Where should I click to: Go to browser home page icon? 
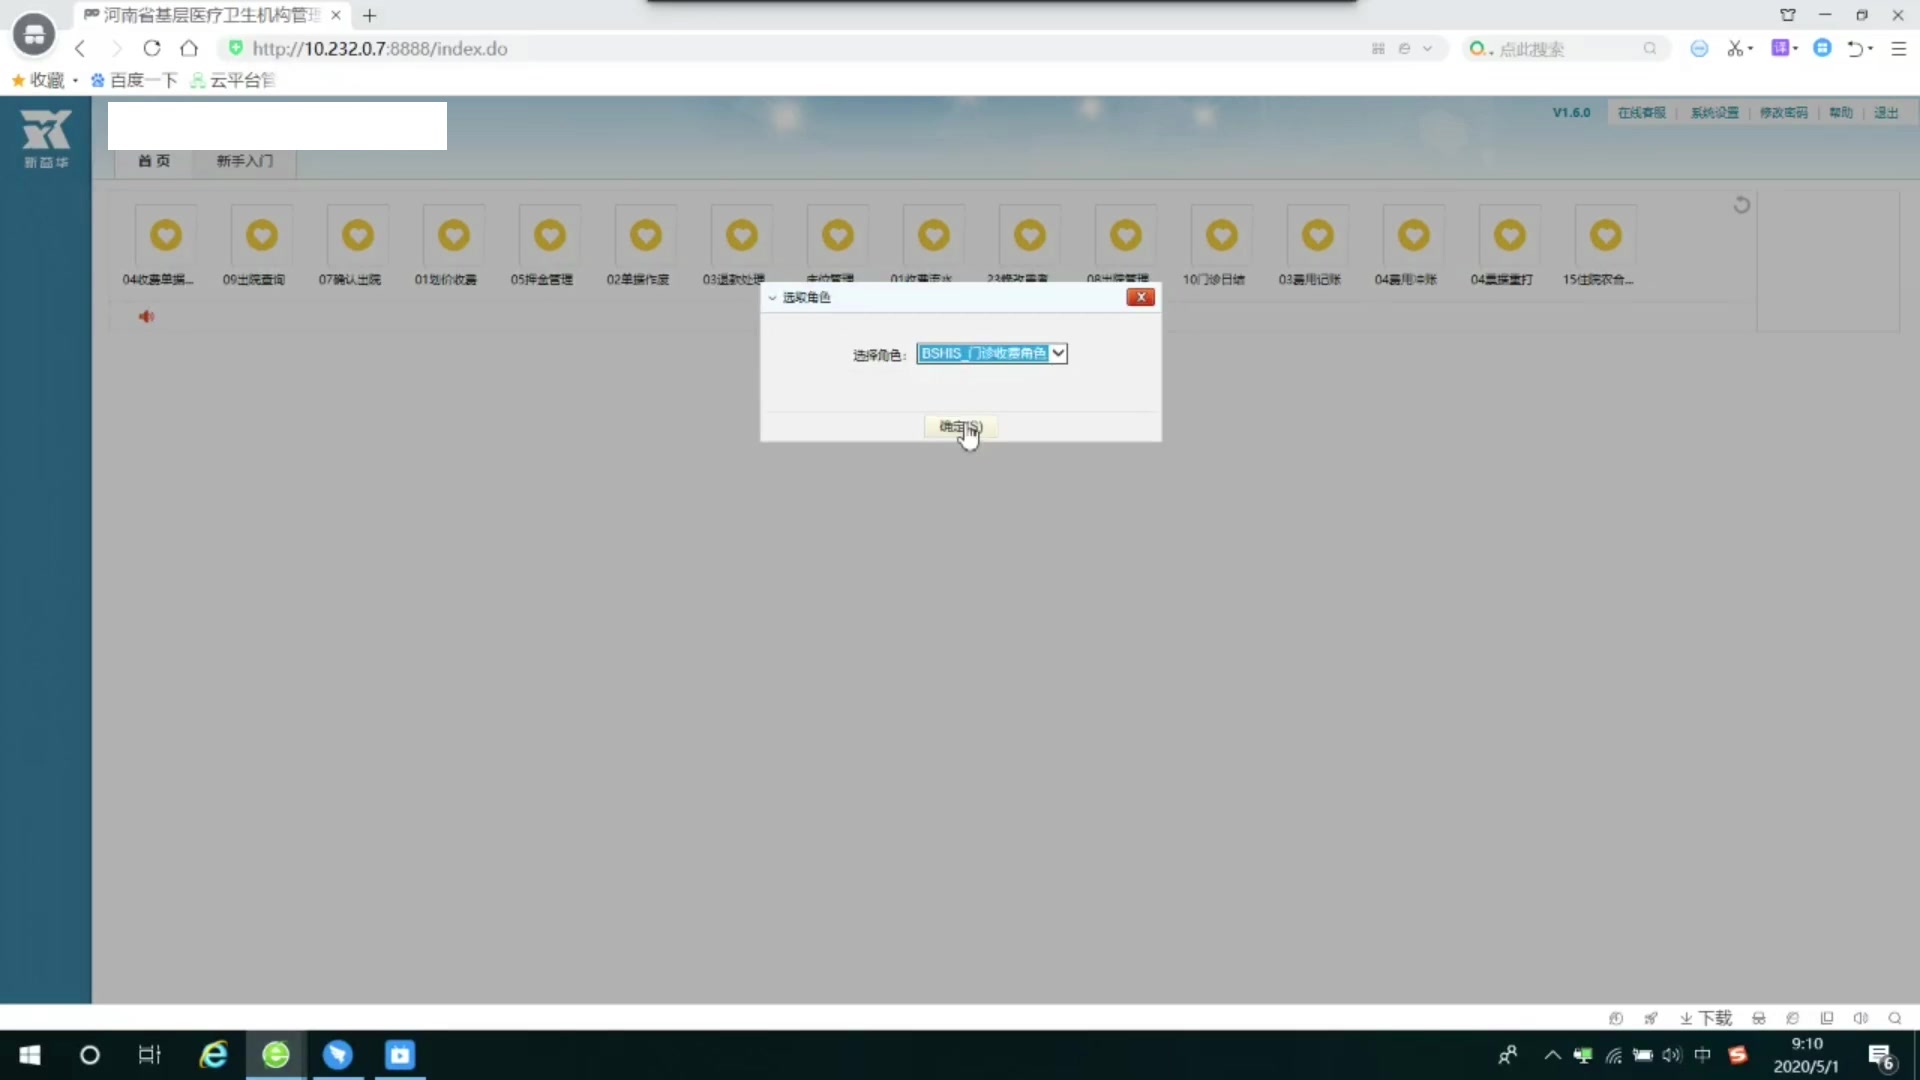coord(189,48)
